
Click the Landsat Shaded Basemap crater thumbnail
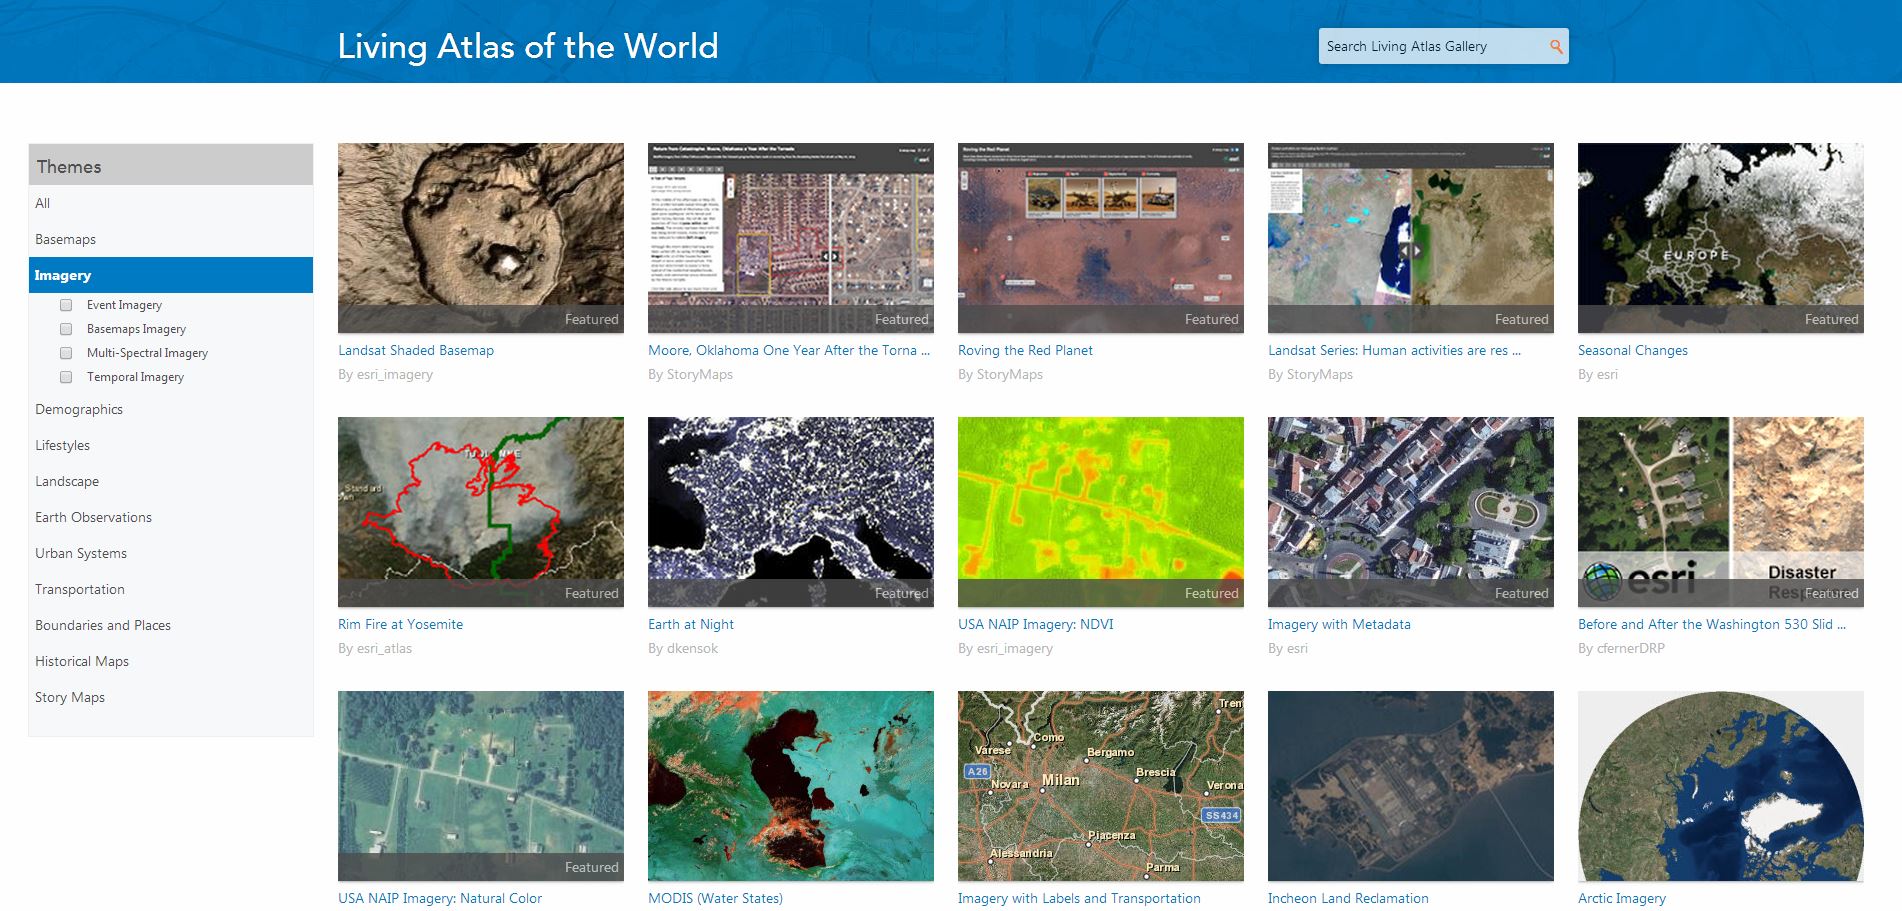click(481, 238)
